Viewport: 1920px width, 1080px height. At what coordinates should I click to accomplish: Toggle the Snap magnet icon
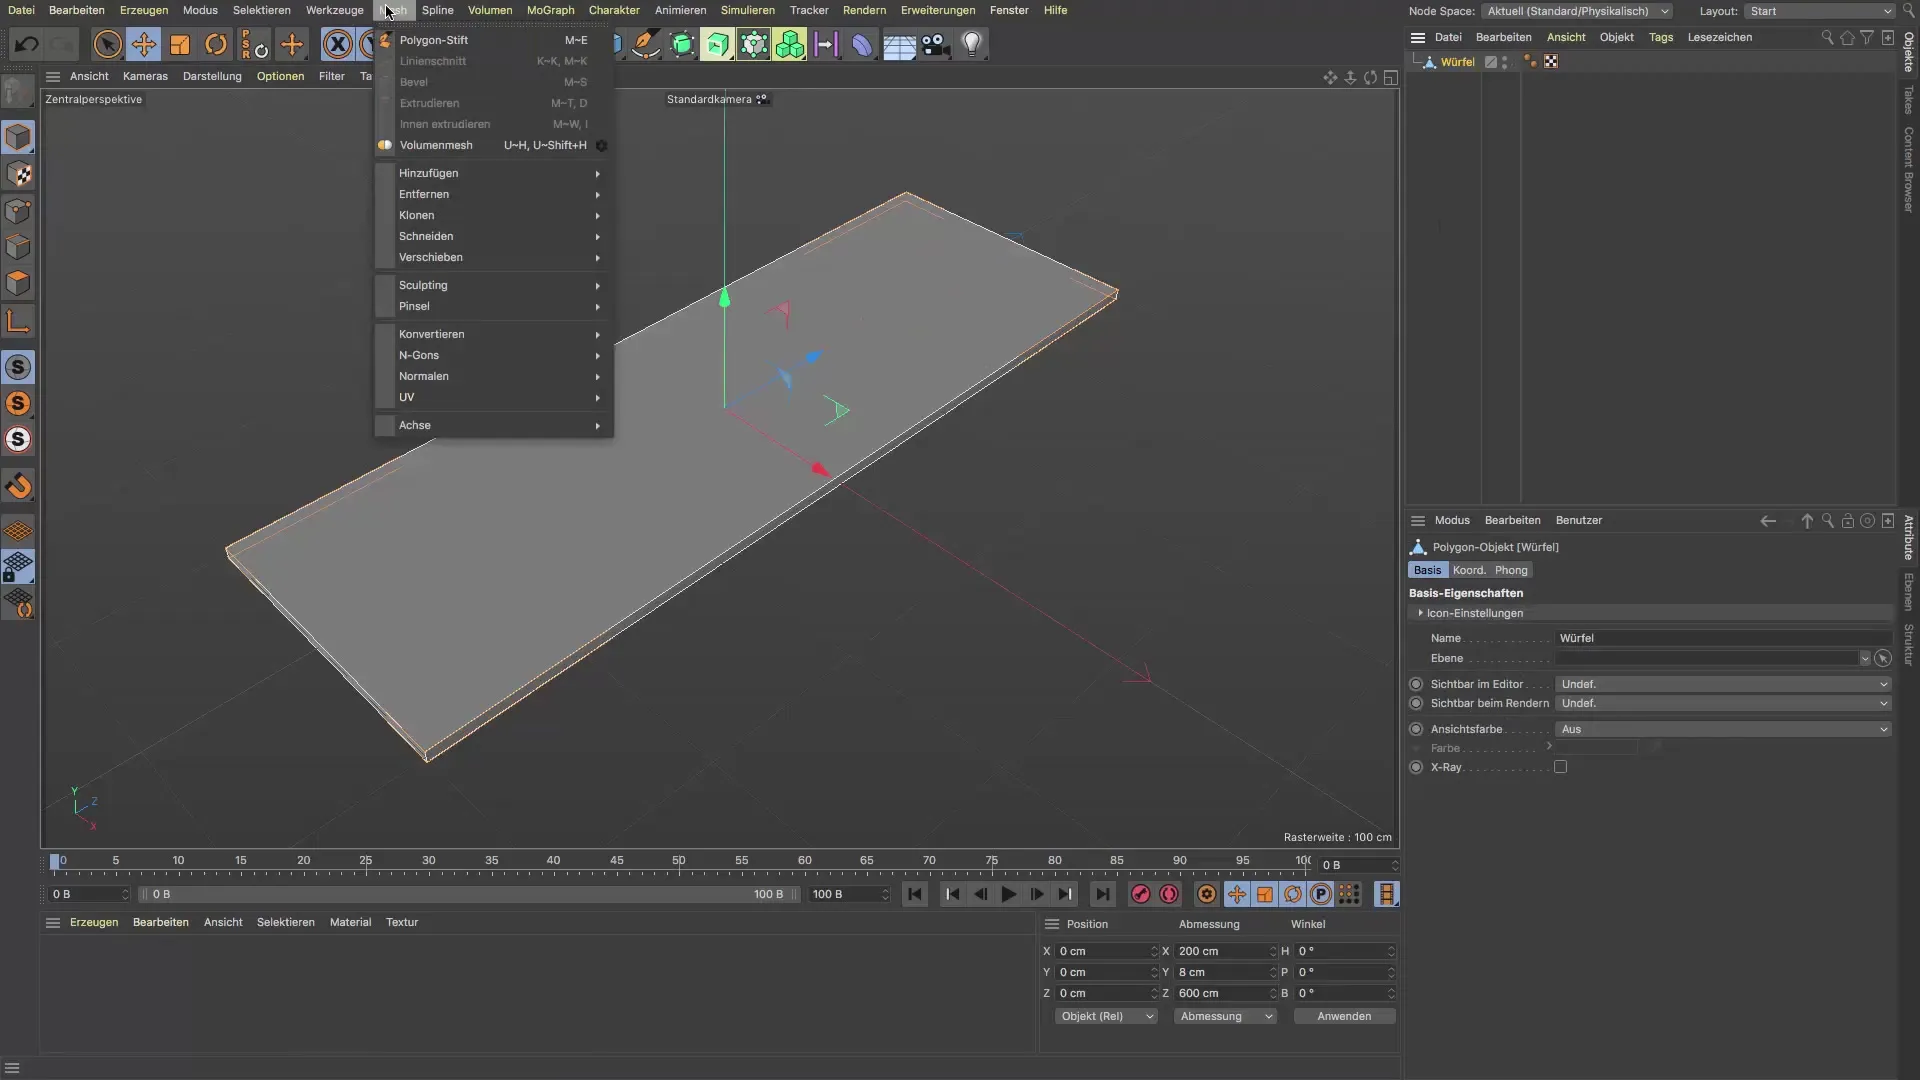[x=18, y=486]
